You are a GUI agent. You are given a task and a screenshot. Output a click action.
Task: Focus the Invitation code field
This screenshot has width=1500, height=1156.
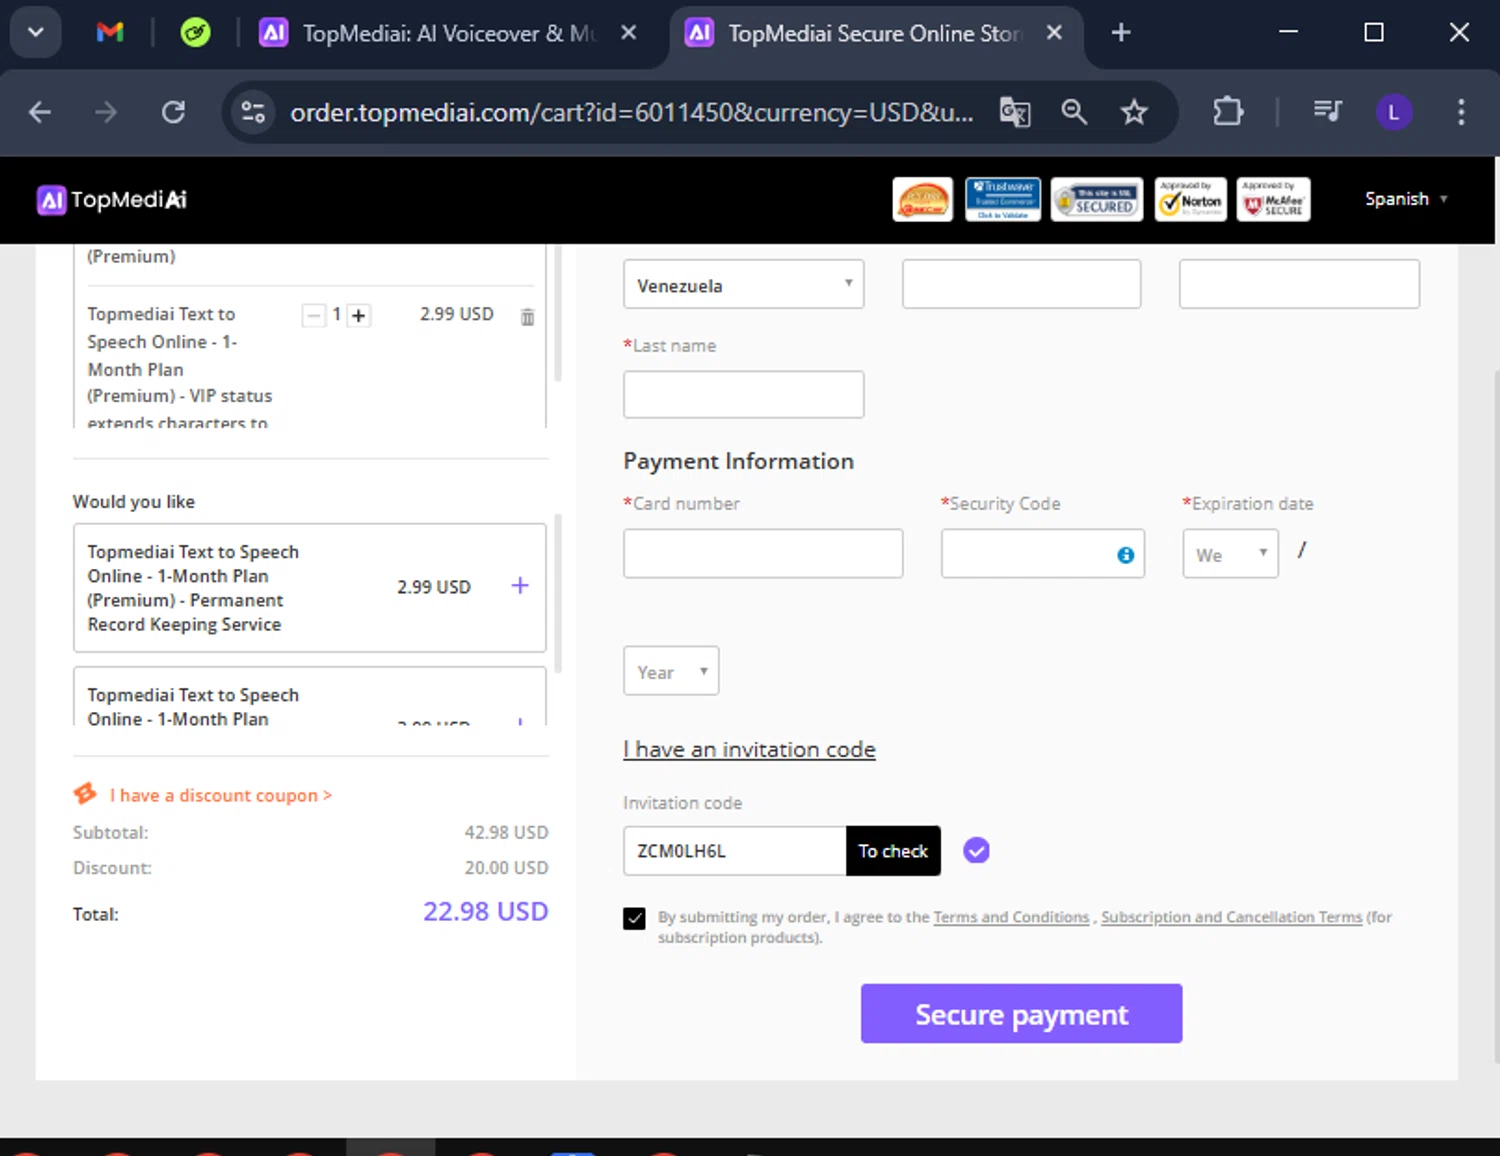[734, 851]
